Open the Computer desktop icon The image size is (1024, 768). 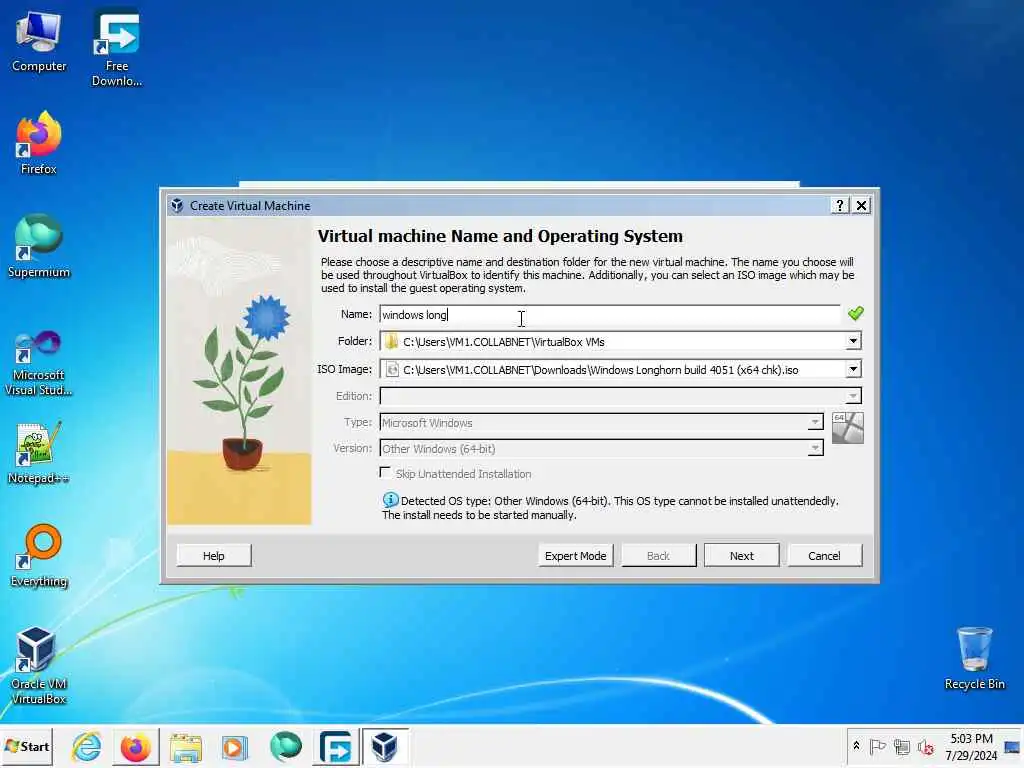pyautogui.click(x=39, y=40)
